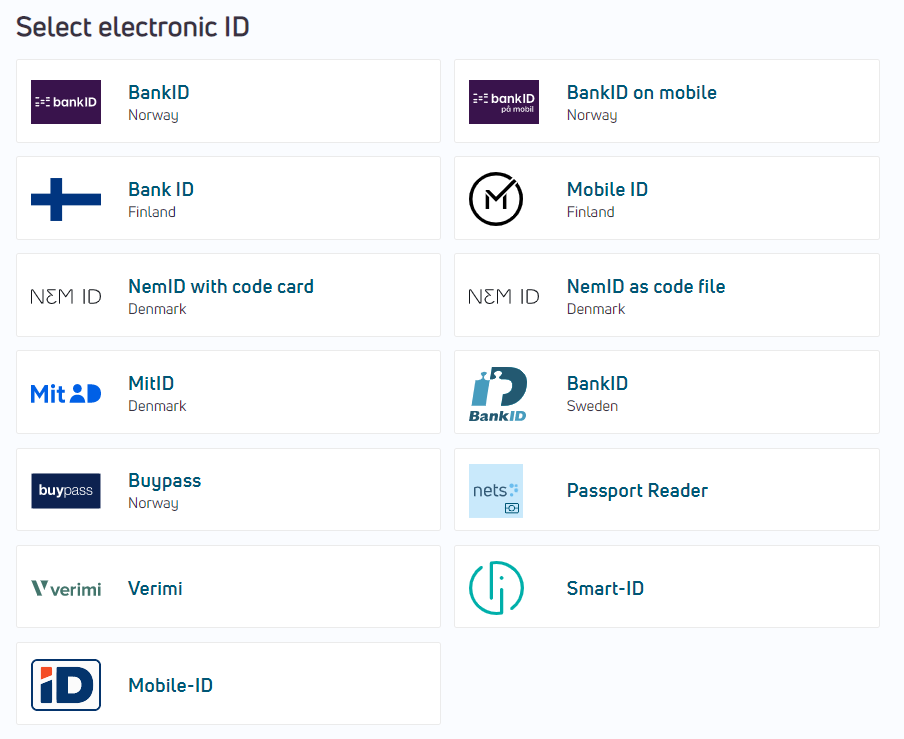Select BankID on mobile
Screen dimensions: 904x739
coord(666,101)
